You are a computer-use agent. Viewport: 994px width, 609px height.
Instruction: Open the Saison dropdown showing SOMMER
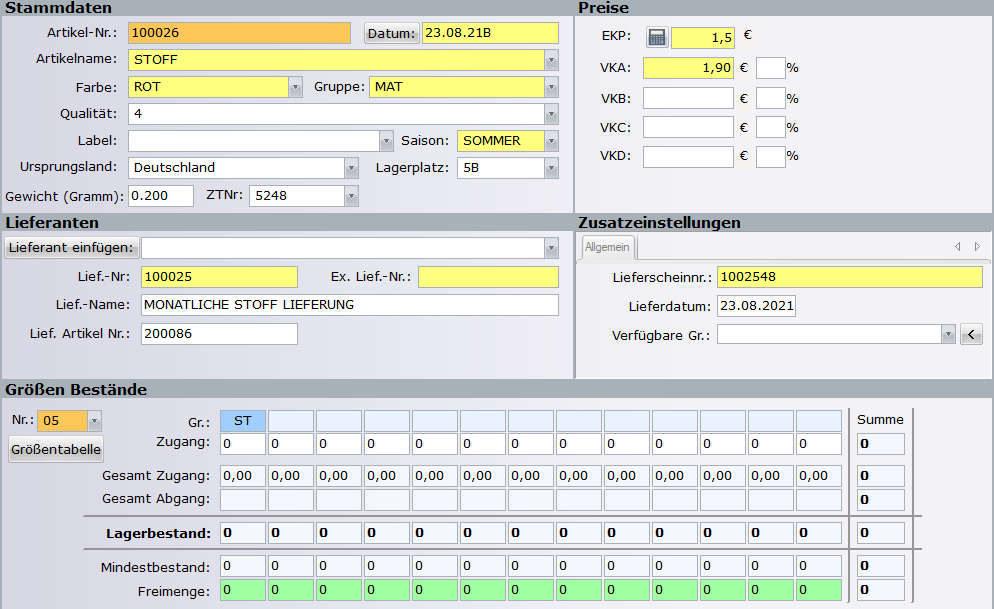[x=551, y=141]
